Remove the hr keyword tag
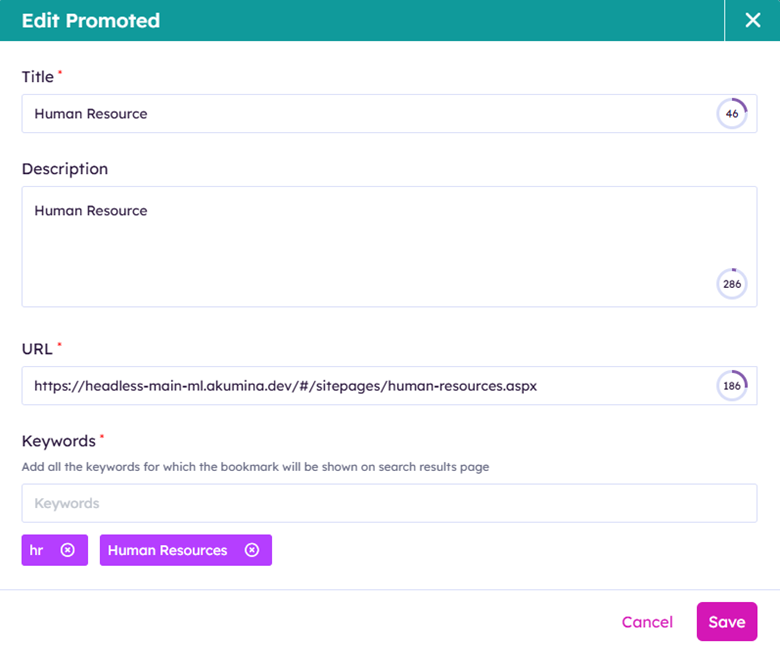The width and height of the screenshot is (780, 649). [x=68, y=550]
